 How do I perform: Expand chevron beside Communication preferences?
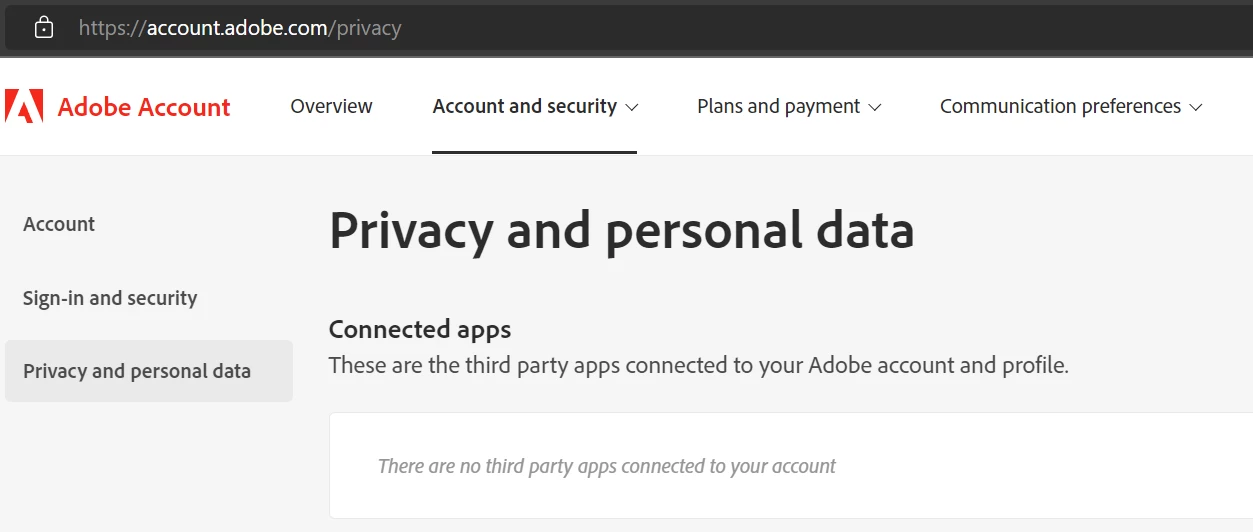1195,107
